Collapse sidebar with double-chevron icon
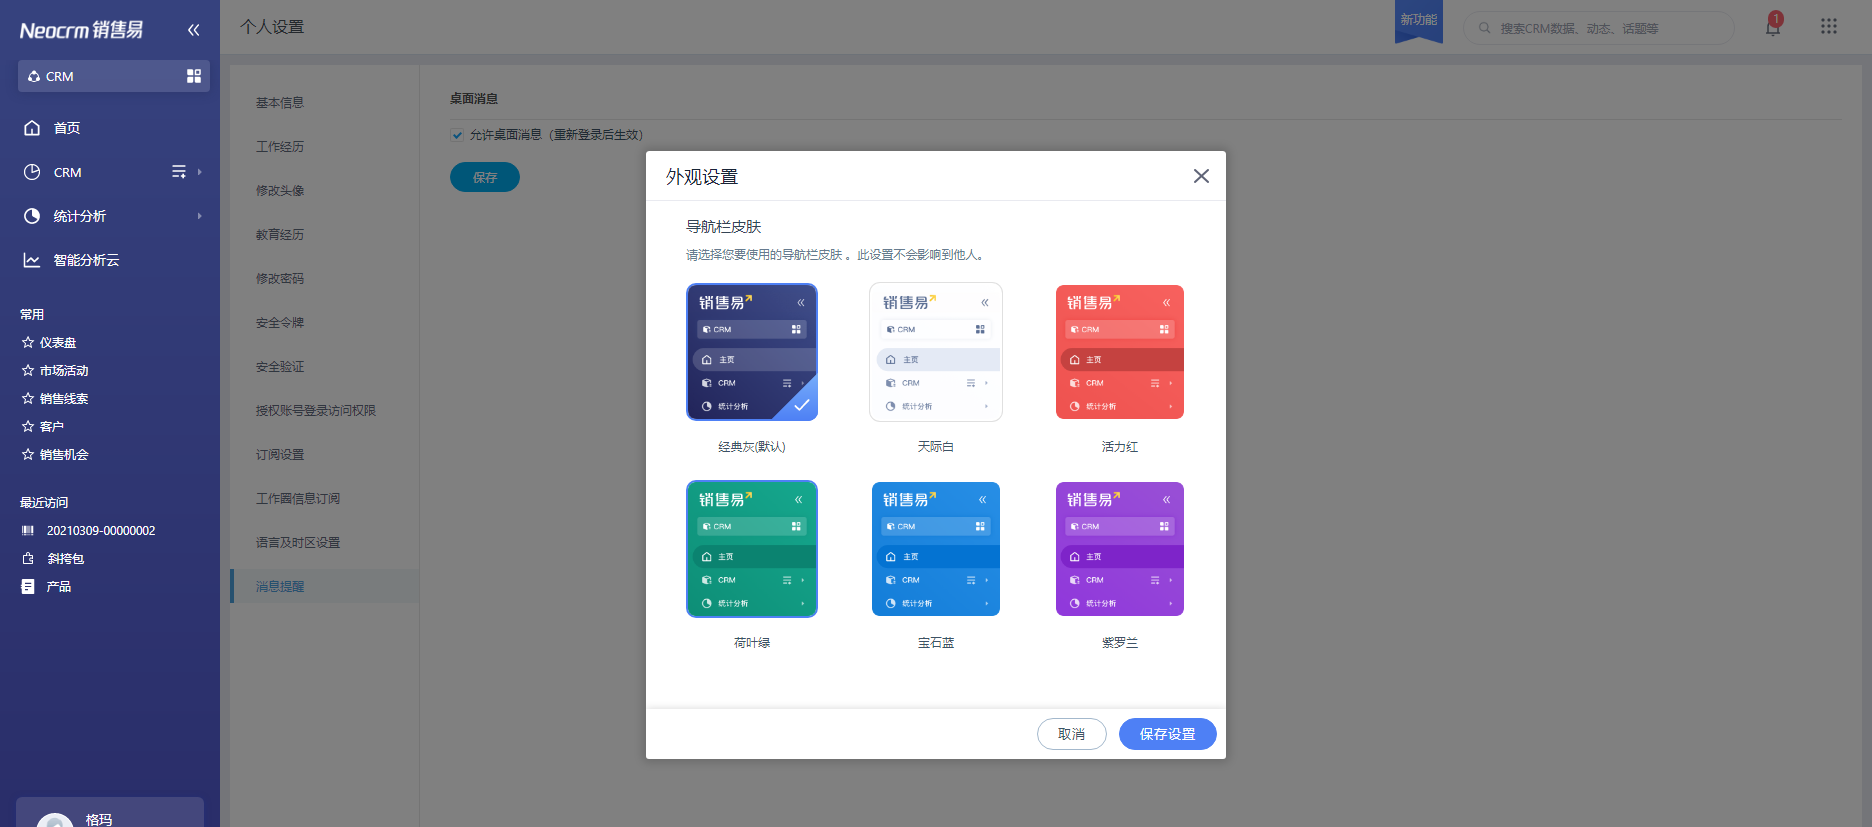This screenshot has height=827, width=1872. click(x=193, y=30)
